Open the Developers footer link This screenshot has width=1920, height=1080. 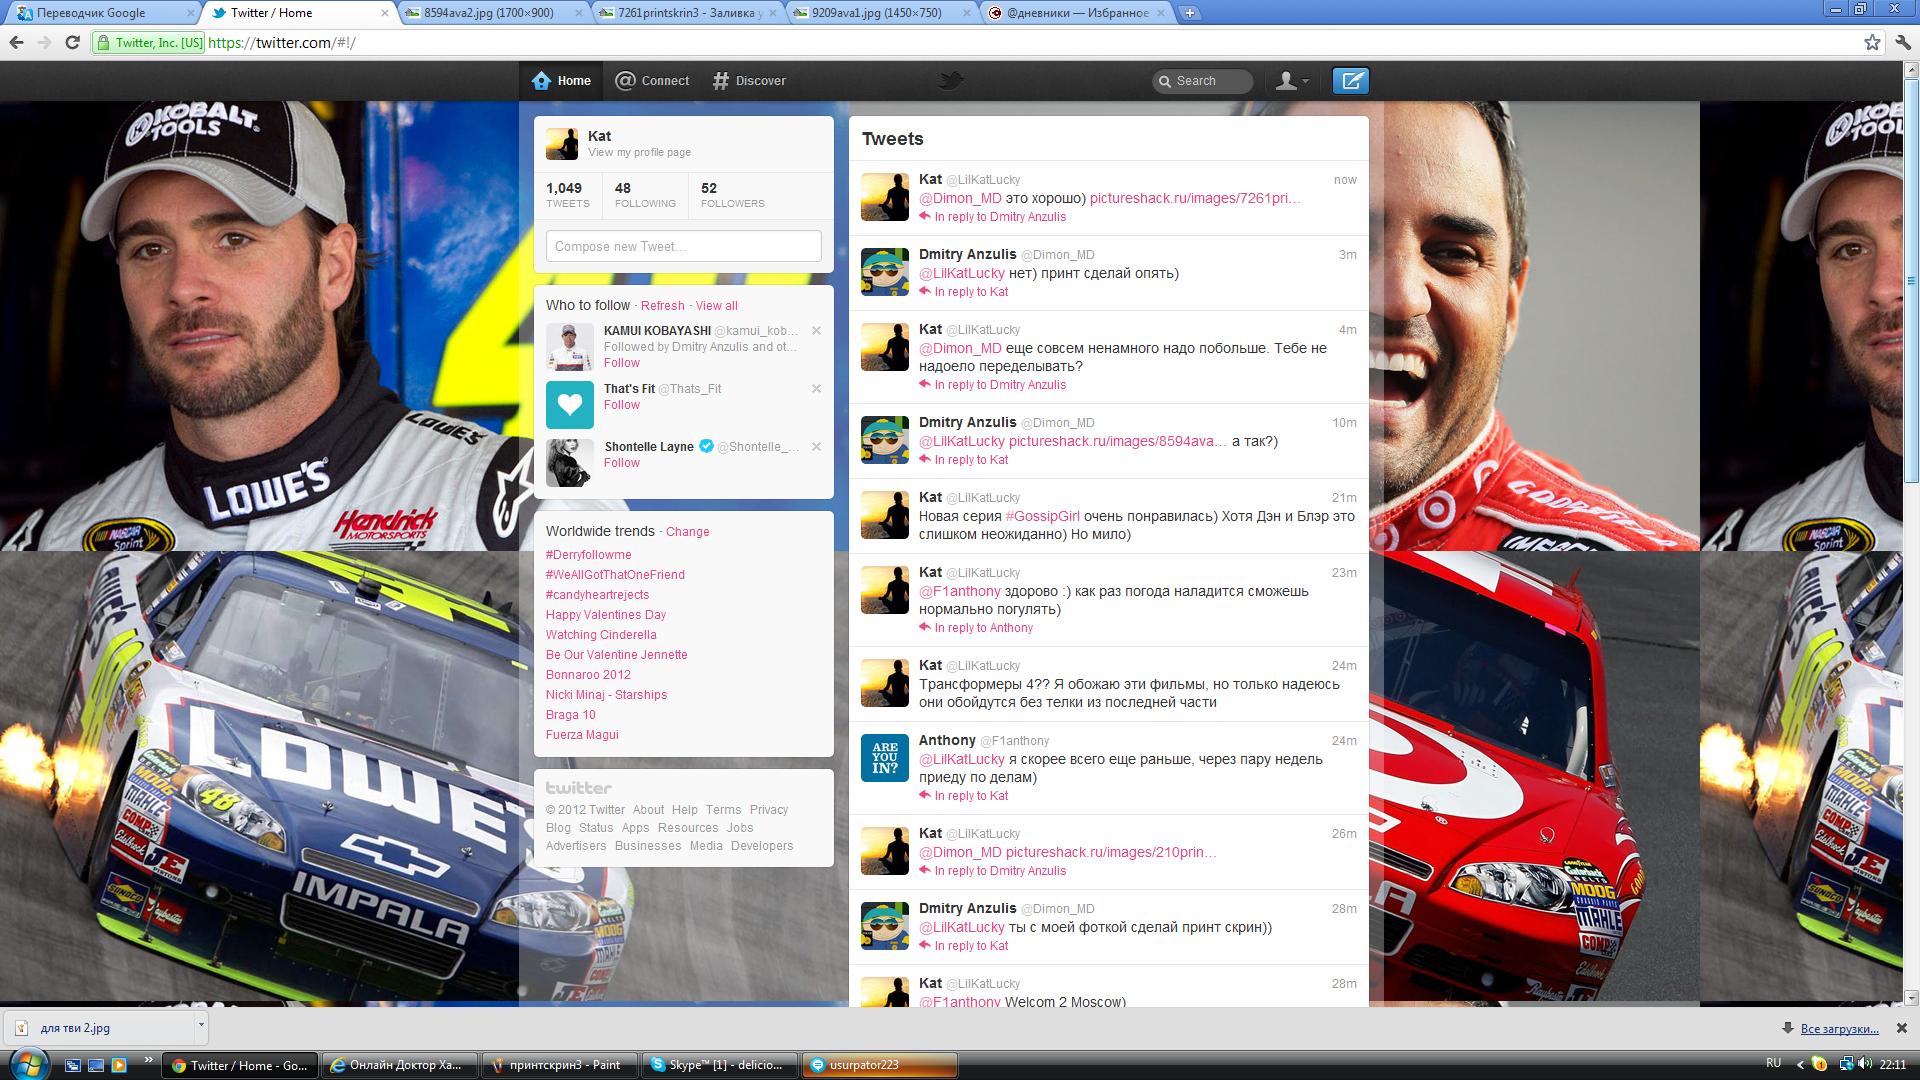762,846
